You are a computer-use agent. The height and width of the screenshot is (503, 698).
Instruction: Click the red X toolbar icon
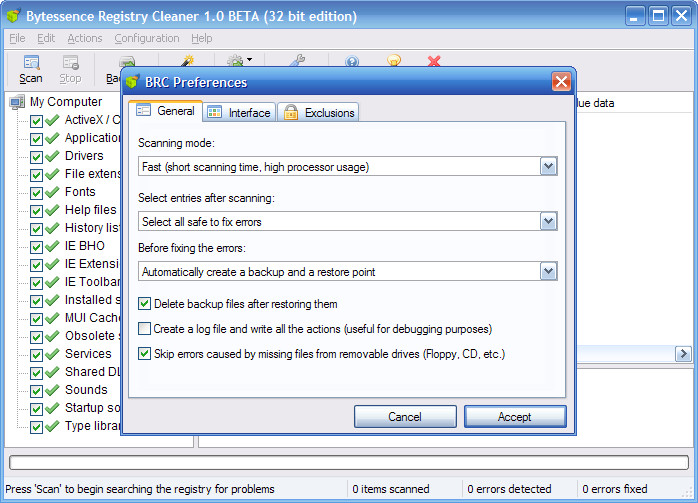[434, 61]
